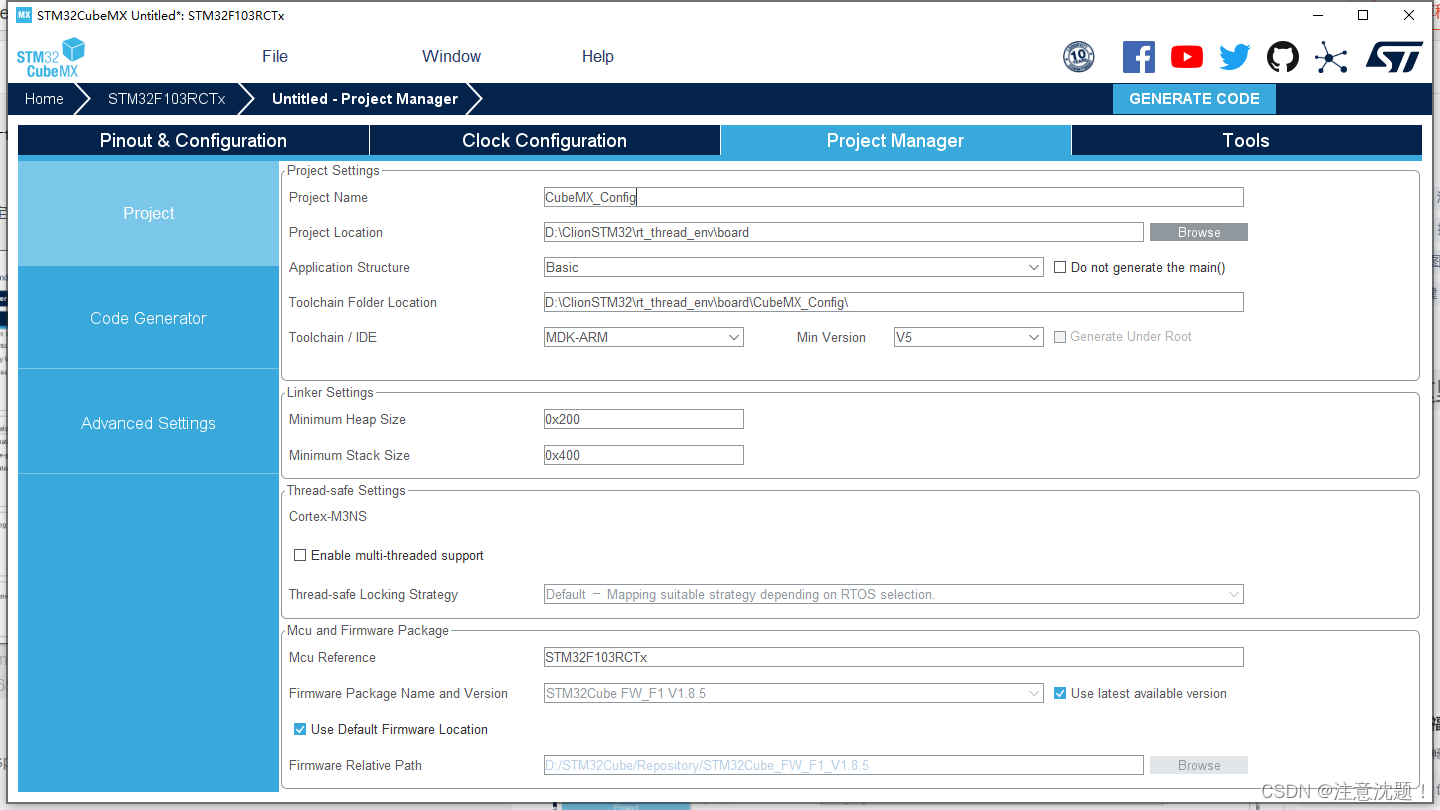Open the File menu

[275, 57]
